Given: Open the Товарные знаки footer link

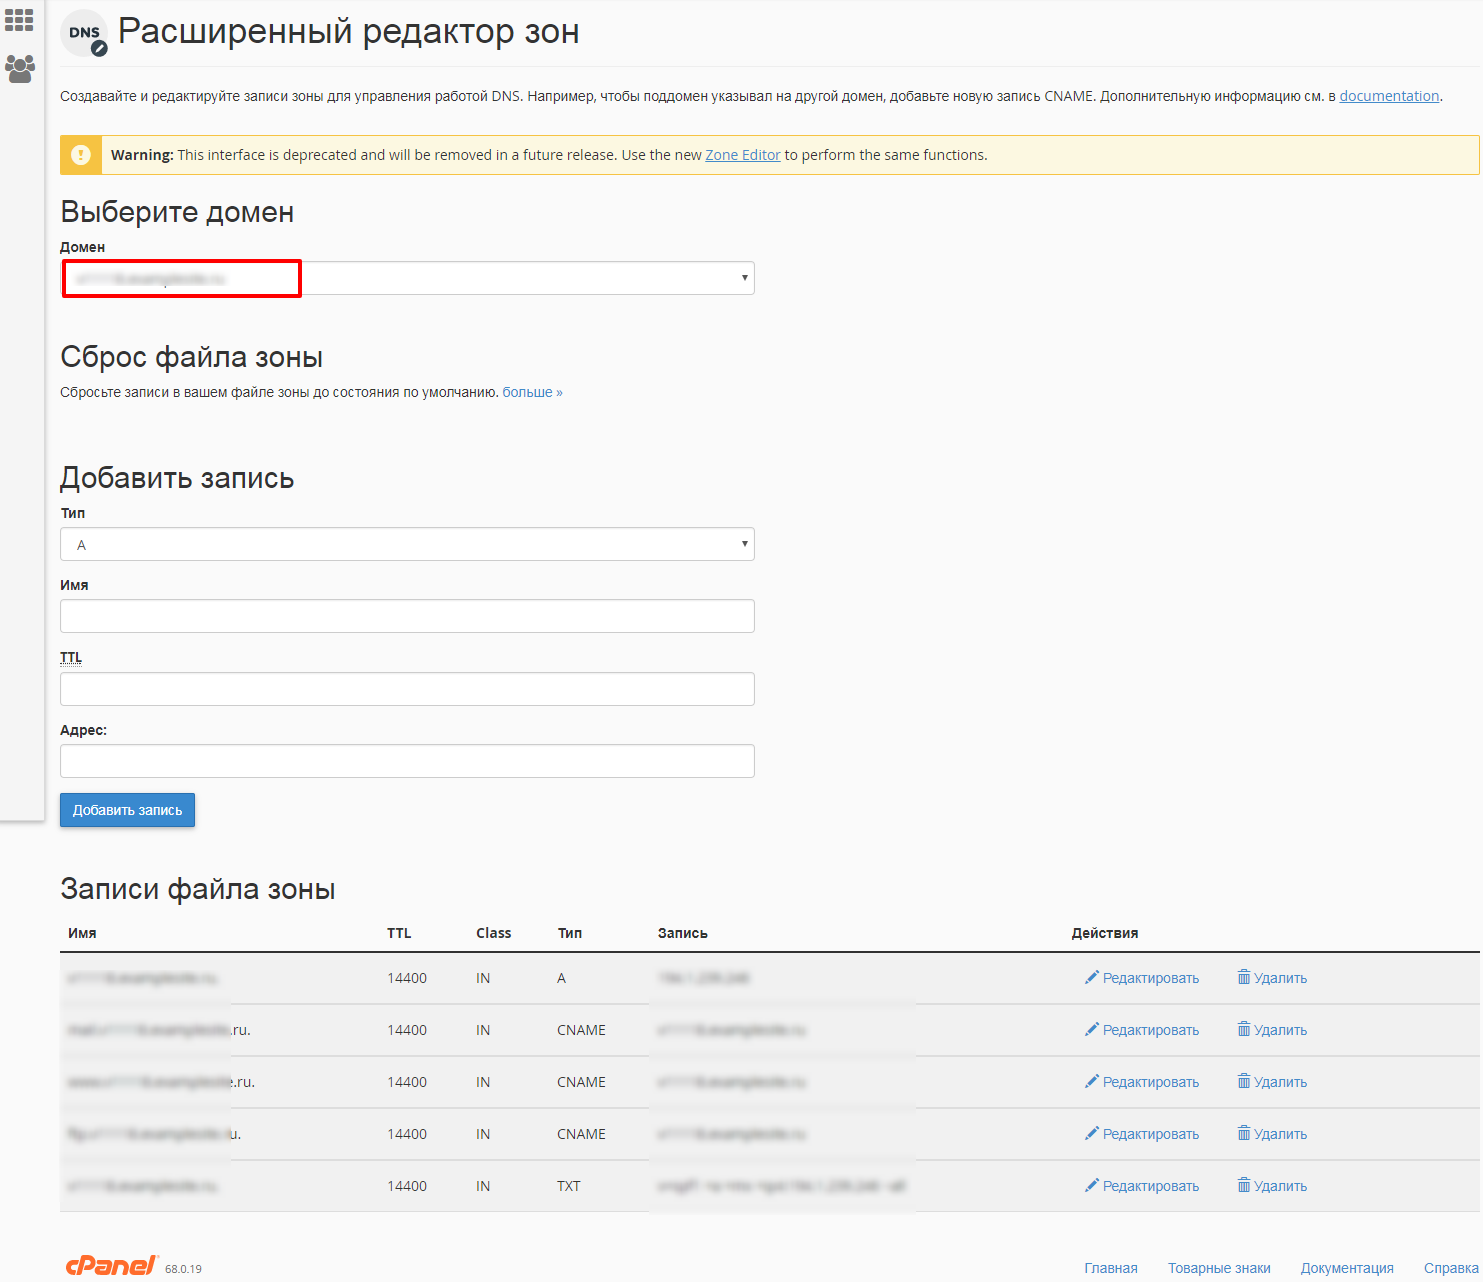Looking at the screenshot, I should click(1219, 1268).
